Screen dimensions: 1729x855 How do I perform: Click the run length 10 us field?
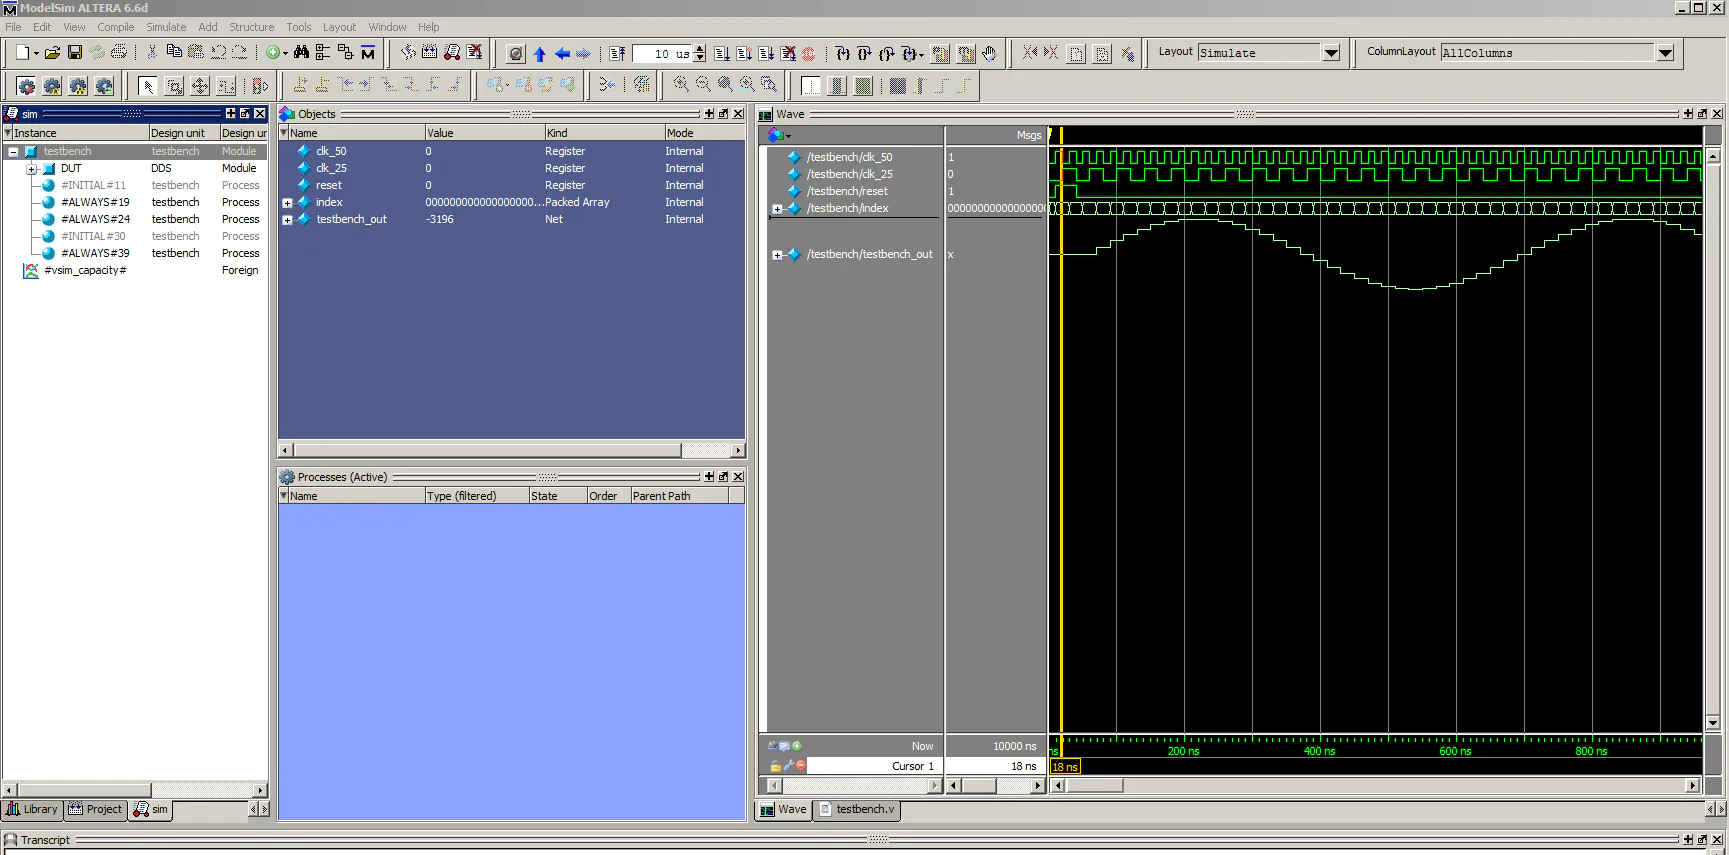click(x=662, y=54)
